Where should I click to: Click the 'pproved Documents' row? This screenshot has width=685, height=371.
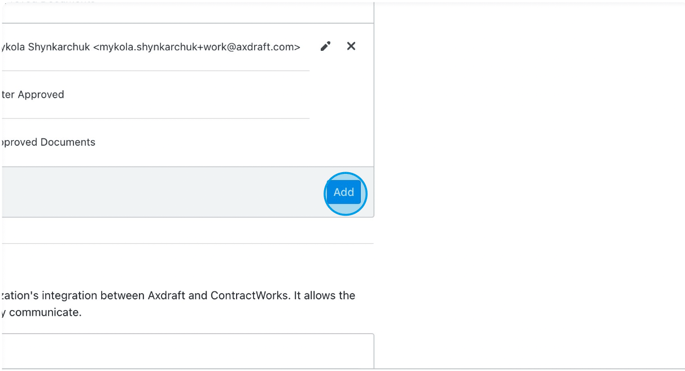click(x=155, y=142)
